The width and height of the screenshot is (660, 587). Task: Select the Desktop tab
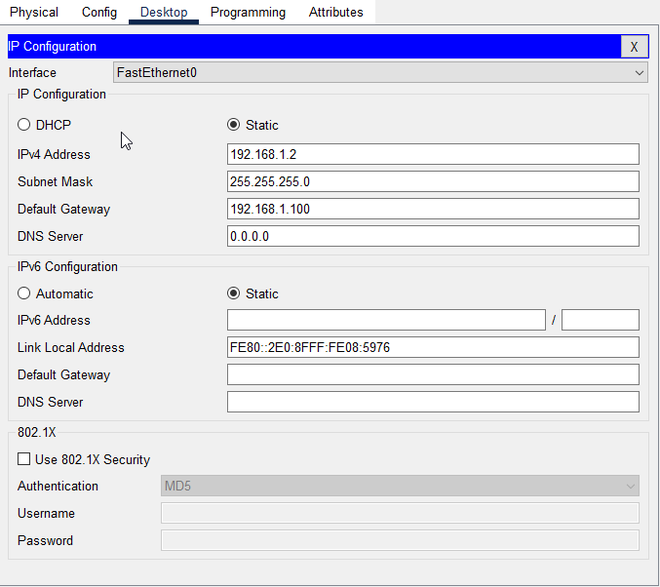coord(164,12)
